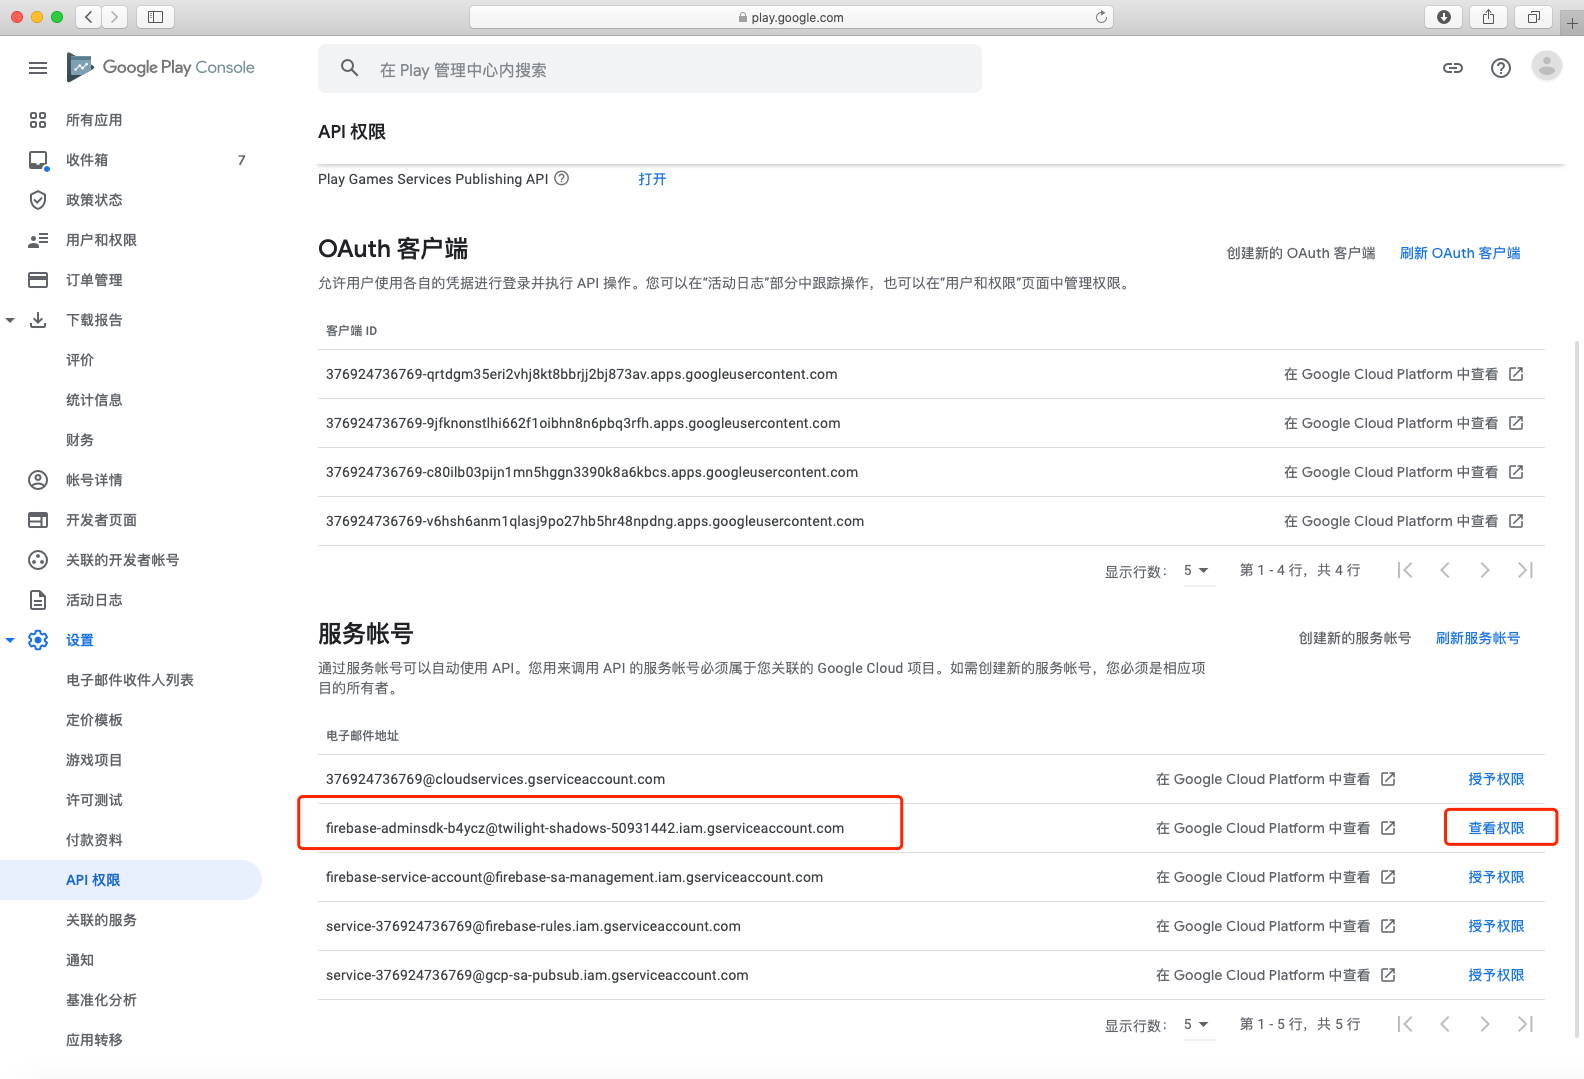Open external link icon for 9jfknonstlhi OAuth client
This screenshot has width=1584, height=1079.
1516,423
